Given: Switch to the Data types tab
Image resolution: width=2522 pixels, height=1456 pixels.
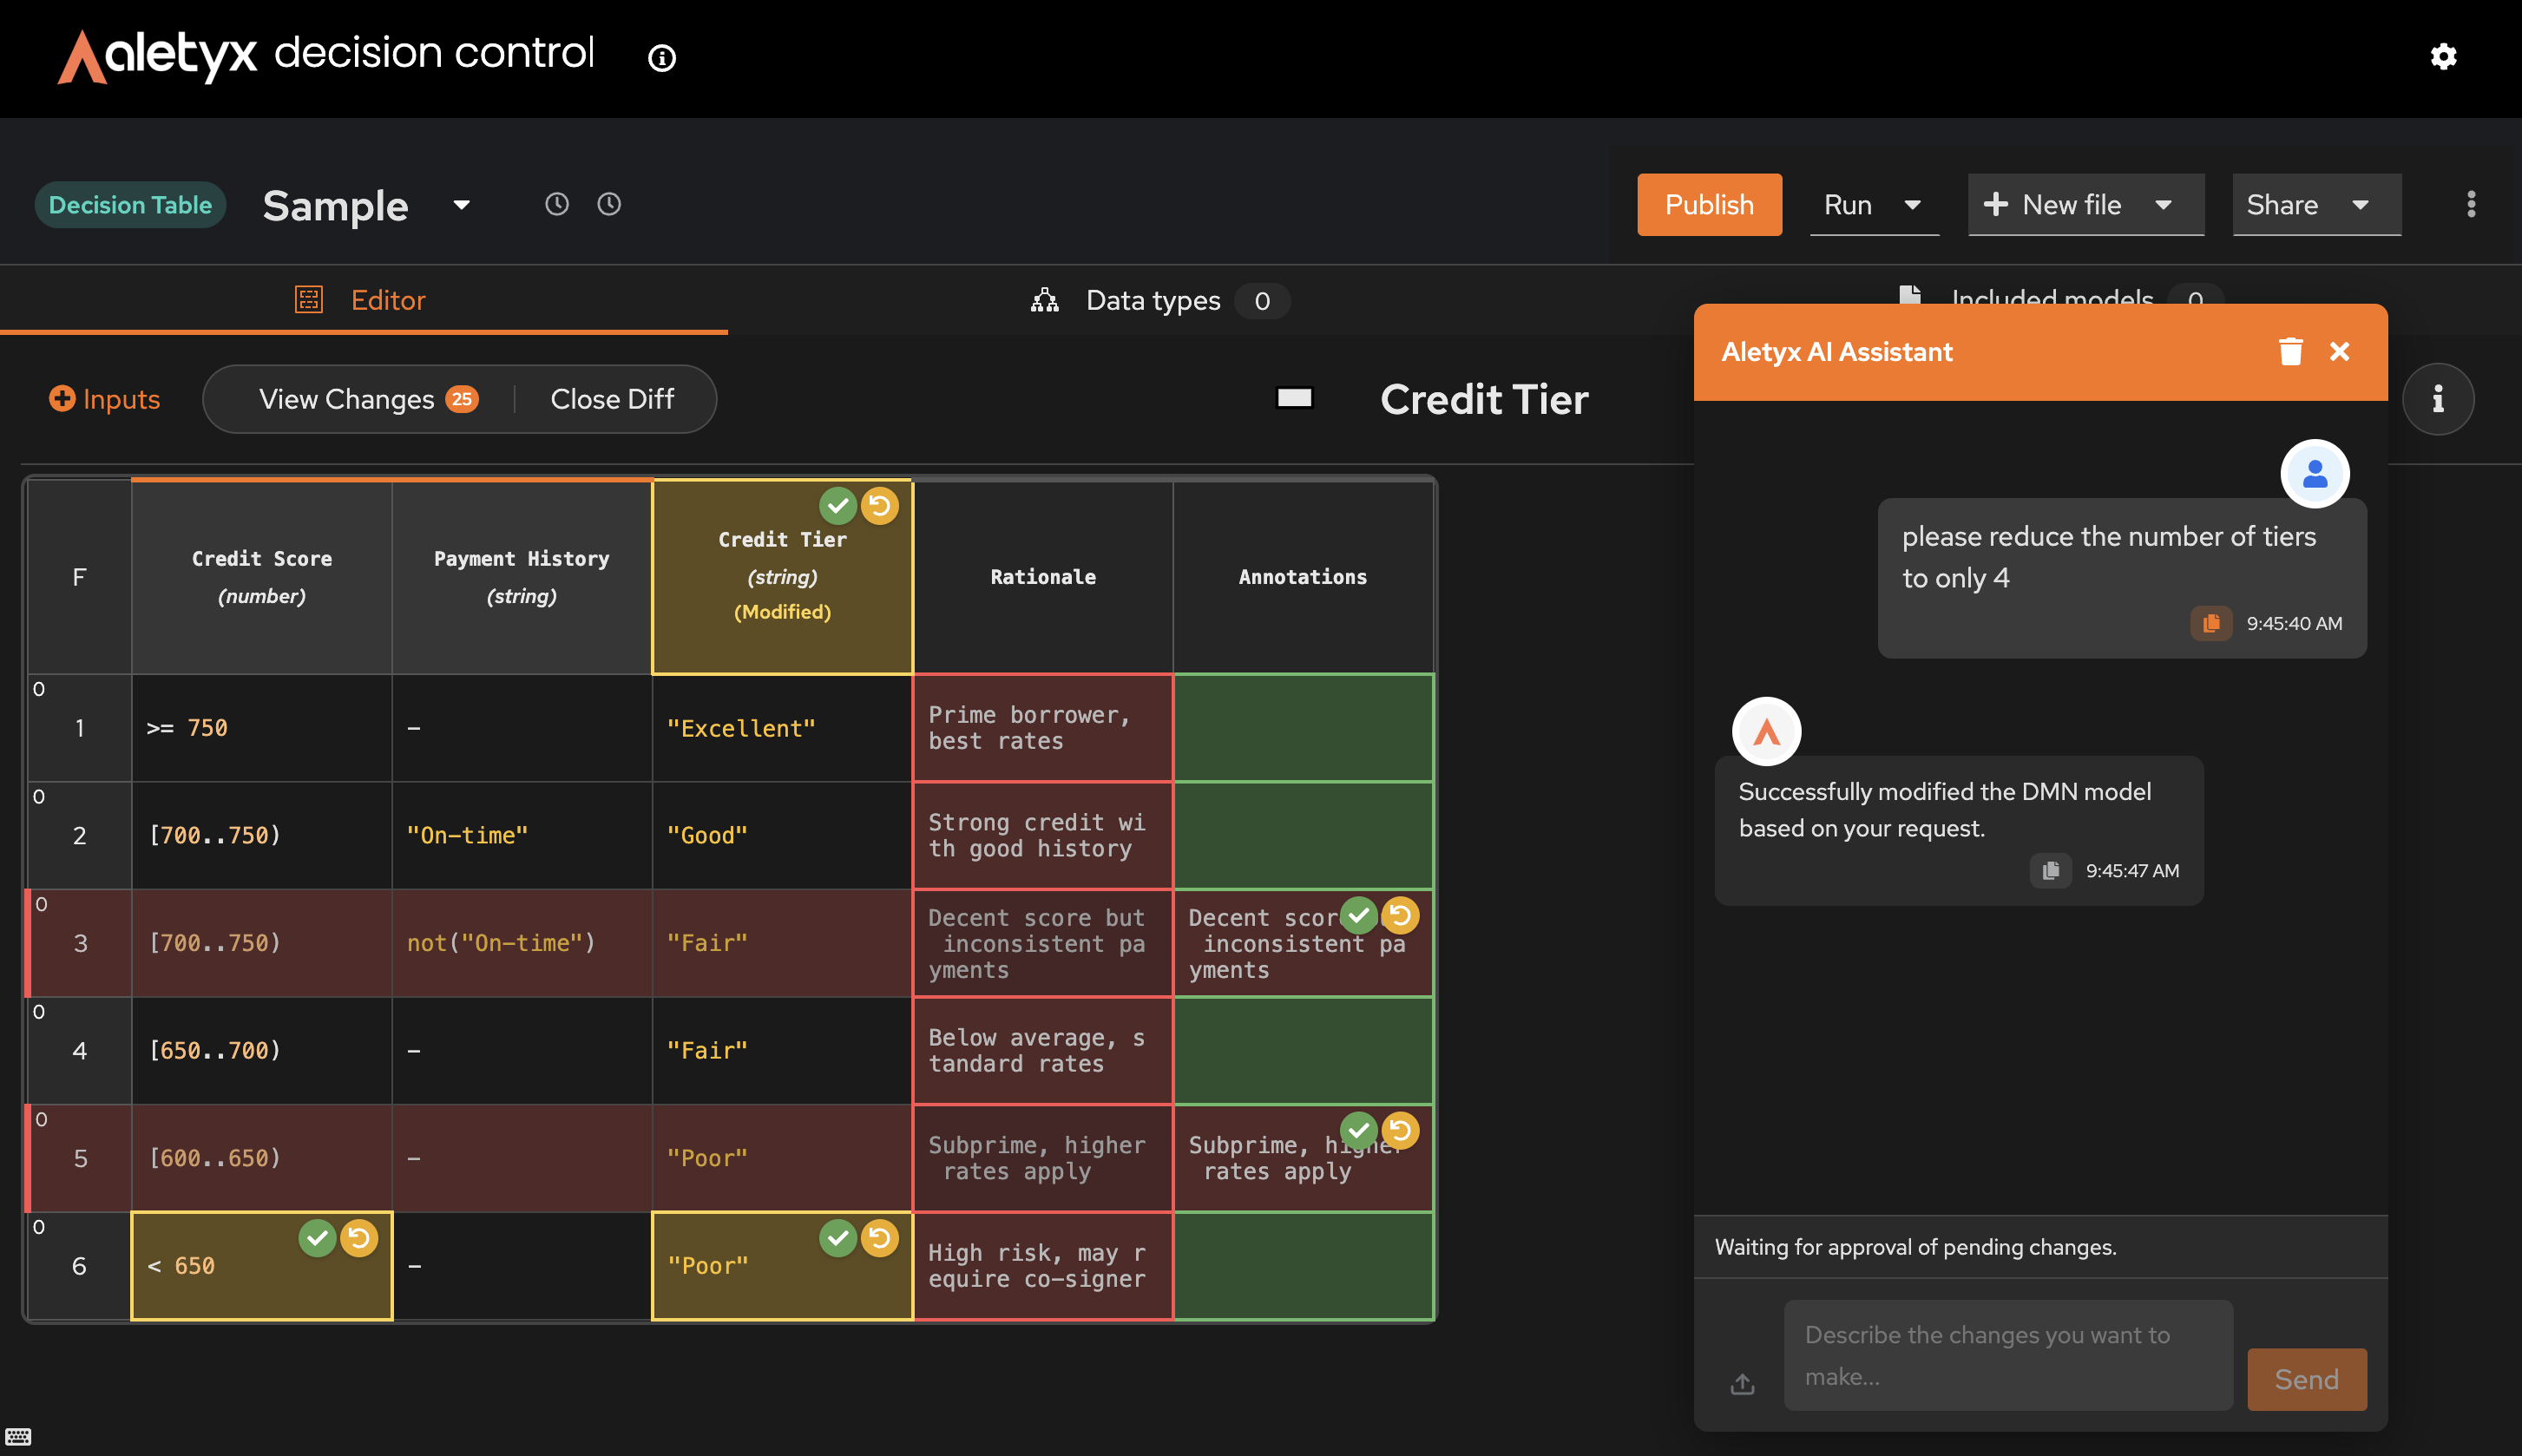Looking at the screenshot, I should coord(1153,301).
